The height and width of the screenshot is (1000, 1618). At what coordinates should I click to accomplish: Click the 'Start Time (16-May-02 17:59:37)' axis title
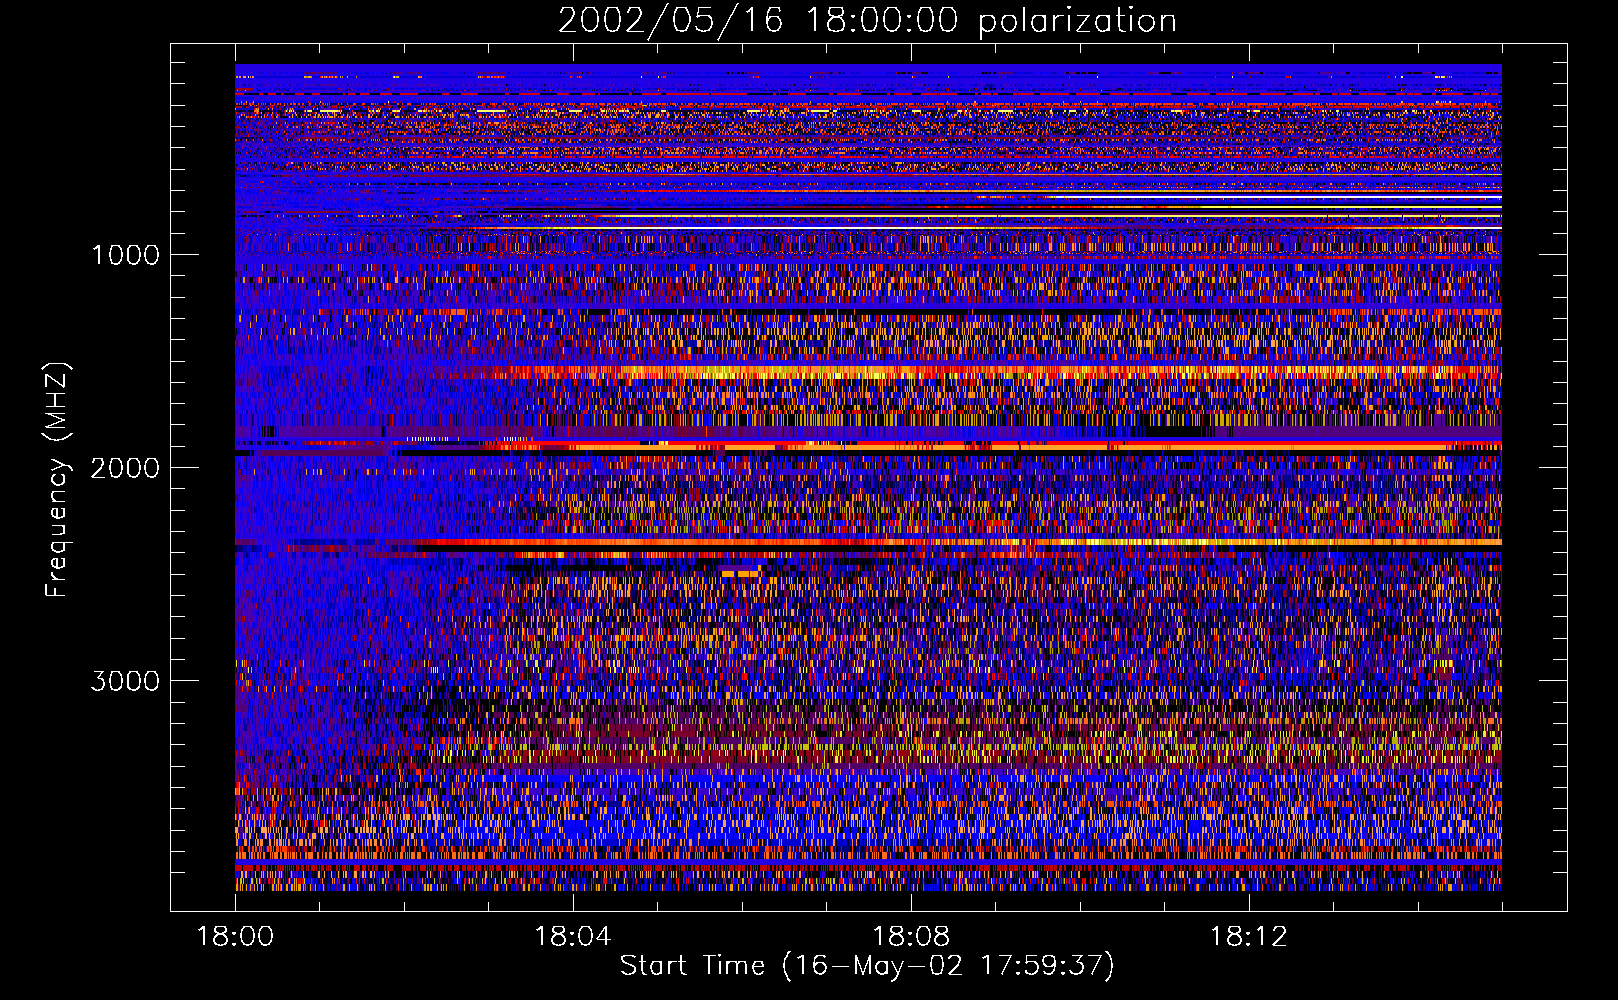tap(867, 966)
